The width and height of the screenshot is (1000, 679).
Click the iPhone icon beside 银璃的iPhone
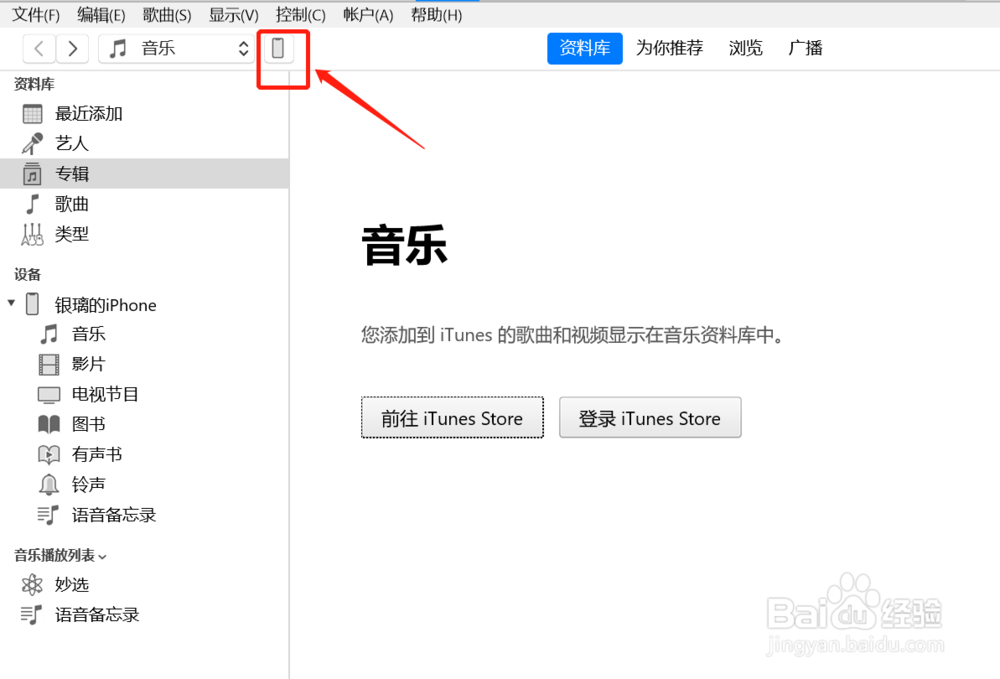point(32,304)
